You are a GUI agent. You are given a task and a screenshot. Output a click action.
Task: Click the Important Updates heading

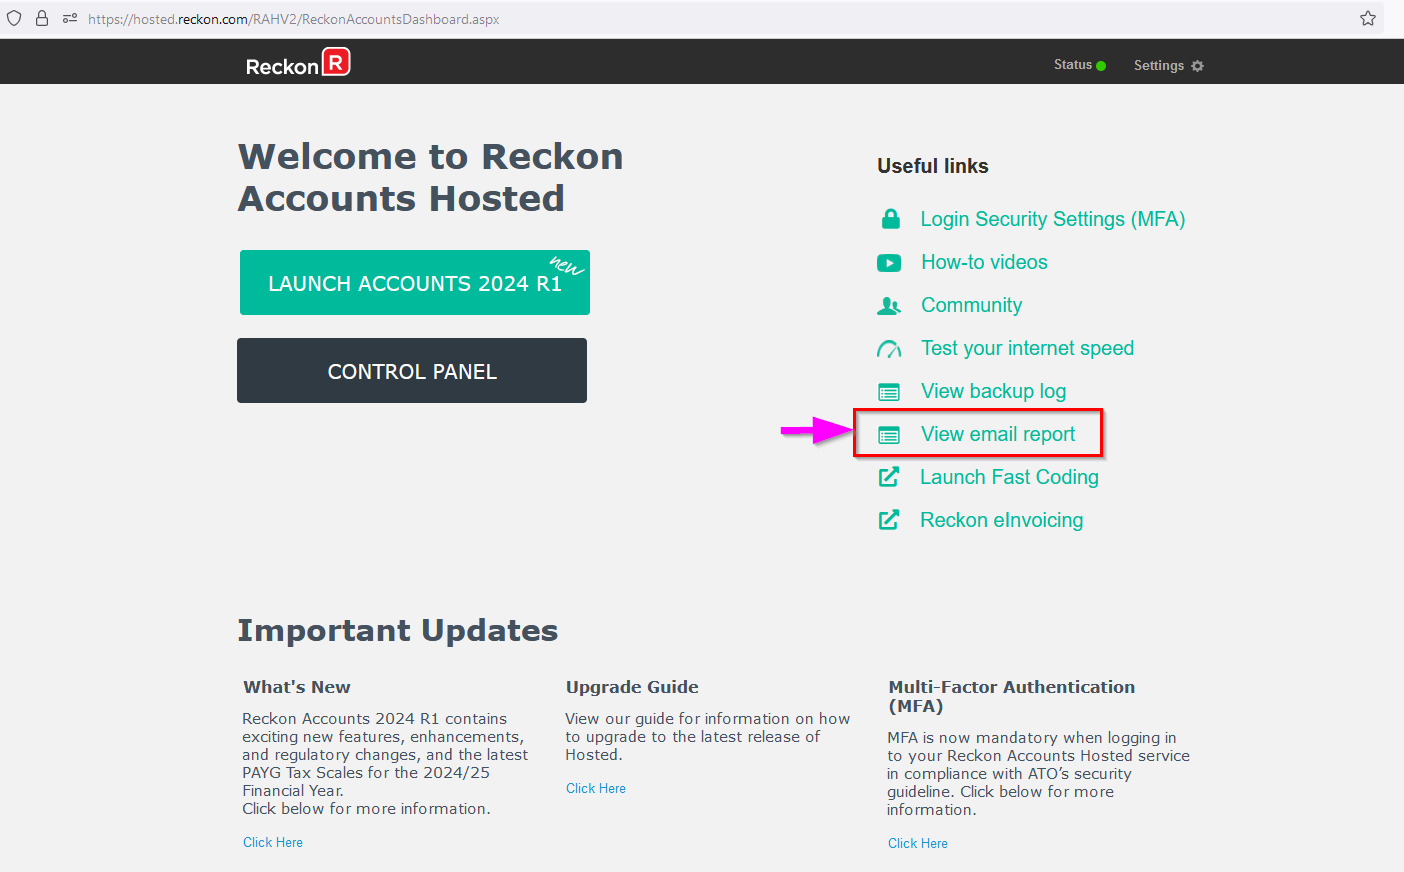point(398,630)
